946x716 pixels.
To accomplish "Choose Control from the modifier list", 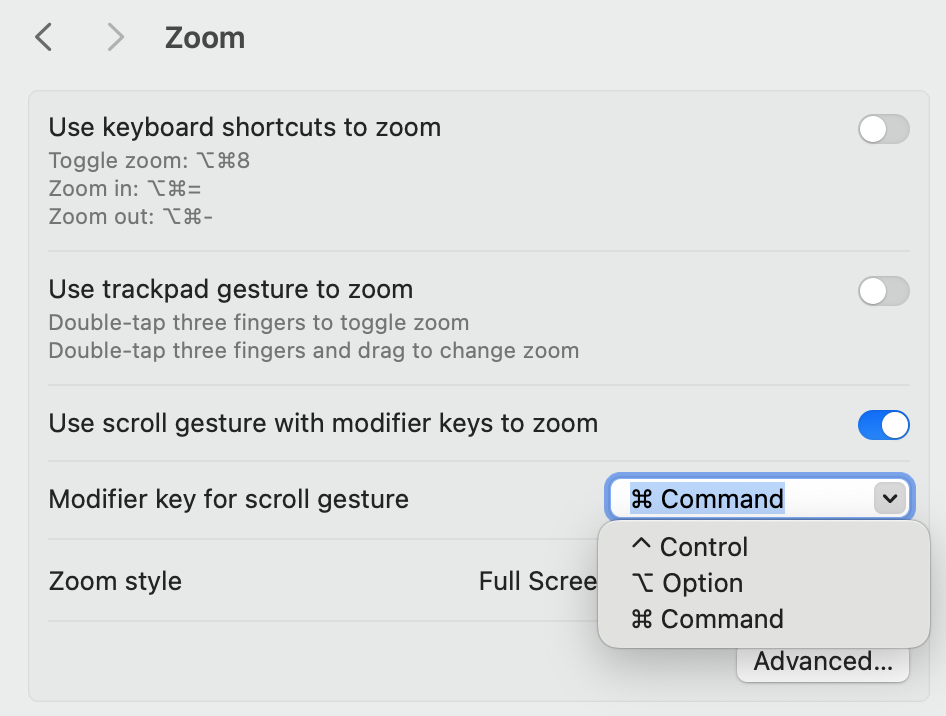I will pos(704,547).
